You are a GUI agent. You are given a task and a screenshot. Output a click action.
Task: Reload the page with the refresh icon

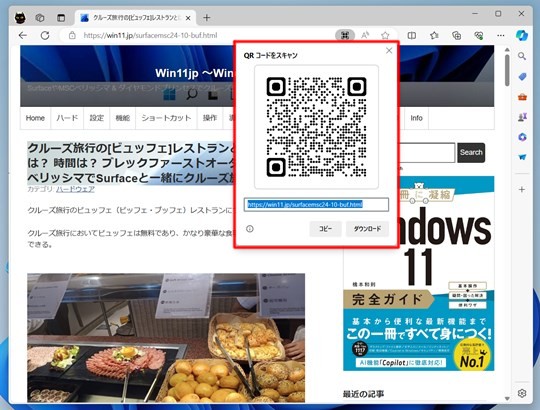[x=45, y=35]
